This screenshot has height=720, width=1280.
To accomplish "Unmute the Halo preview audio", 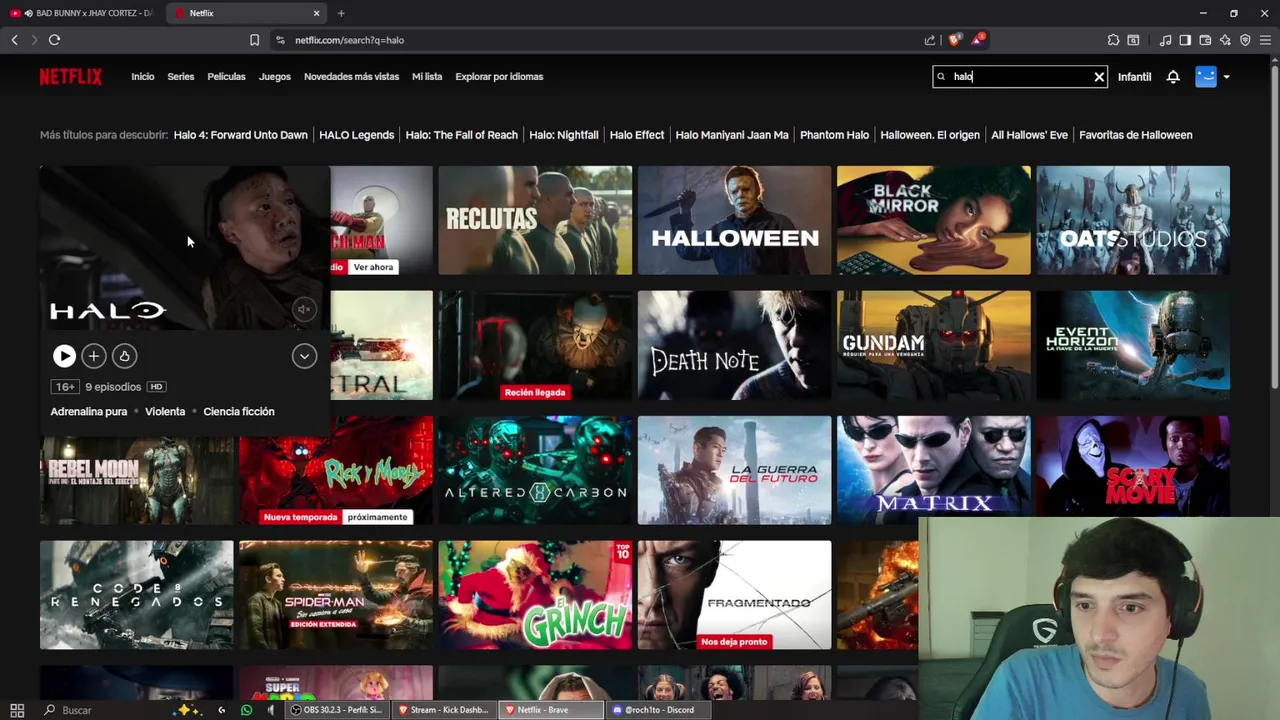I will (x=304, y=309).
